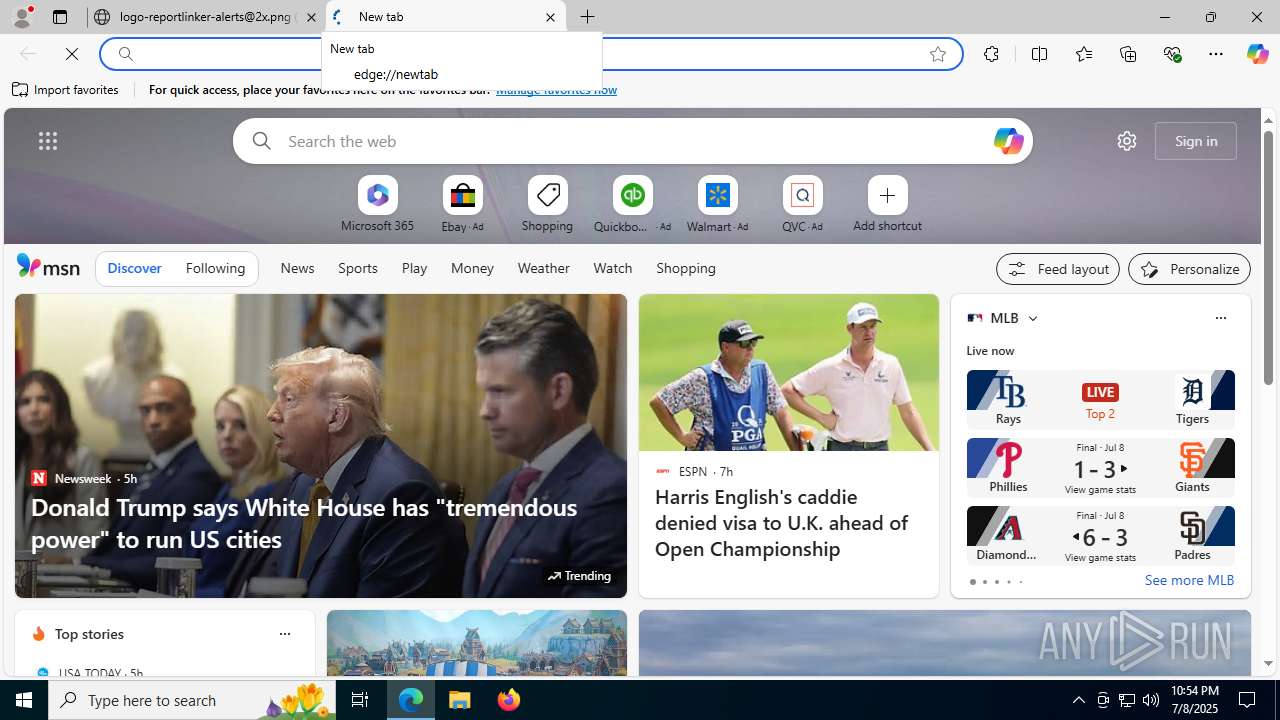Screen dimensions: 1280x720
Task: Open the Play tab
Action: [x=414, y=268]
